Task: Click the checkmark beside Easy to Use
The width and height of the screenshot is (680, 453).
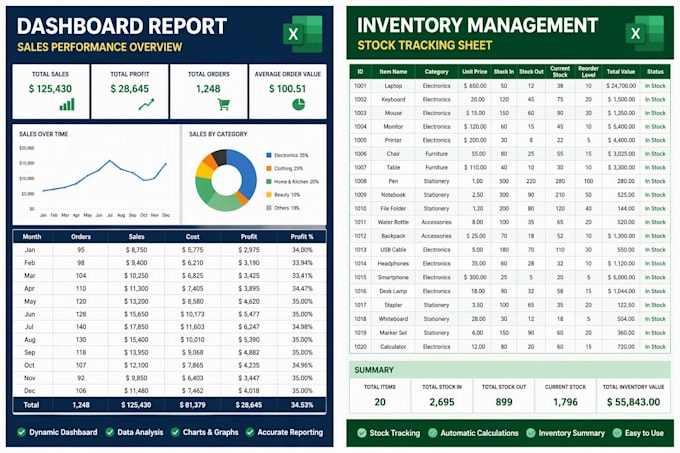Action: [x=617, y=433]
